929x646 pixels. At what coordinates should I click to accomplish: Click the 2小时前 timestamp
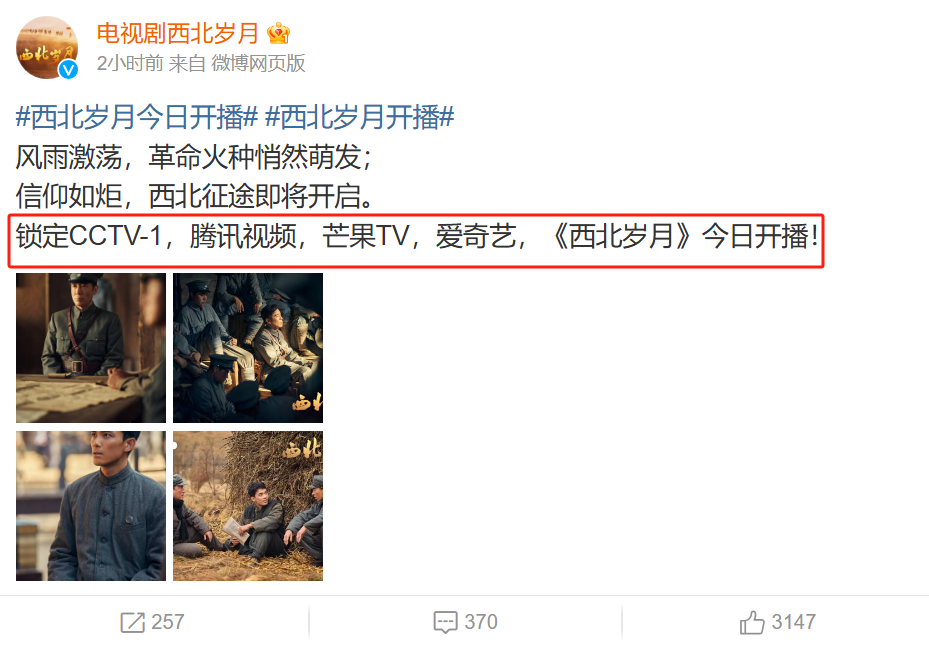point(130,63)
